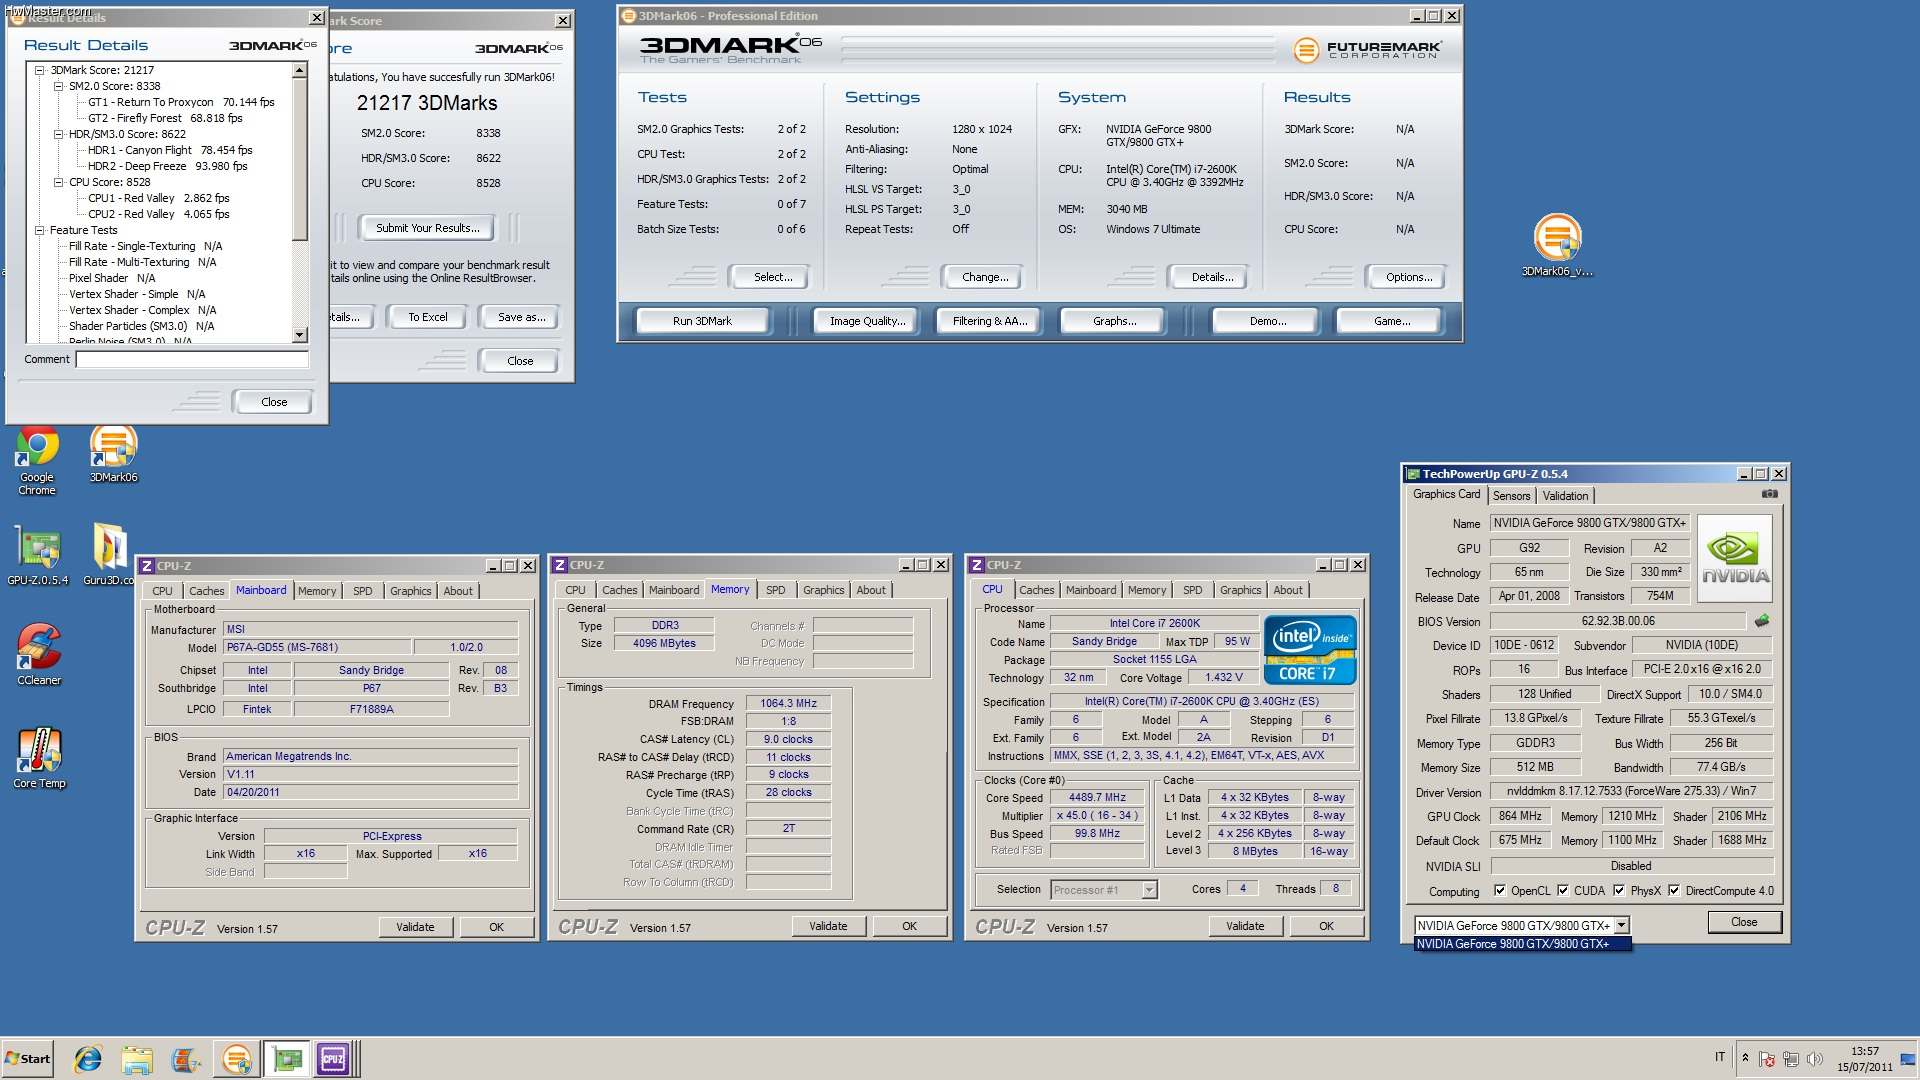Click the GPU-Z BIOS save chip icon
1920x1080 pixels.
click(1762, 621)
